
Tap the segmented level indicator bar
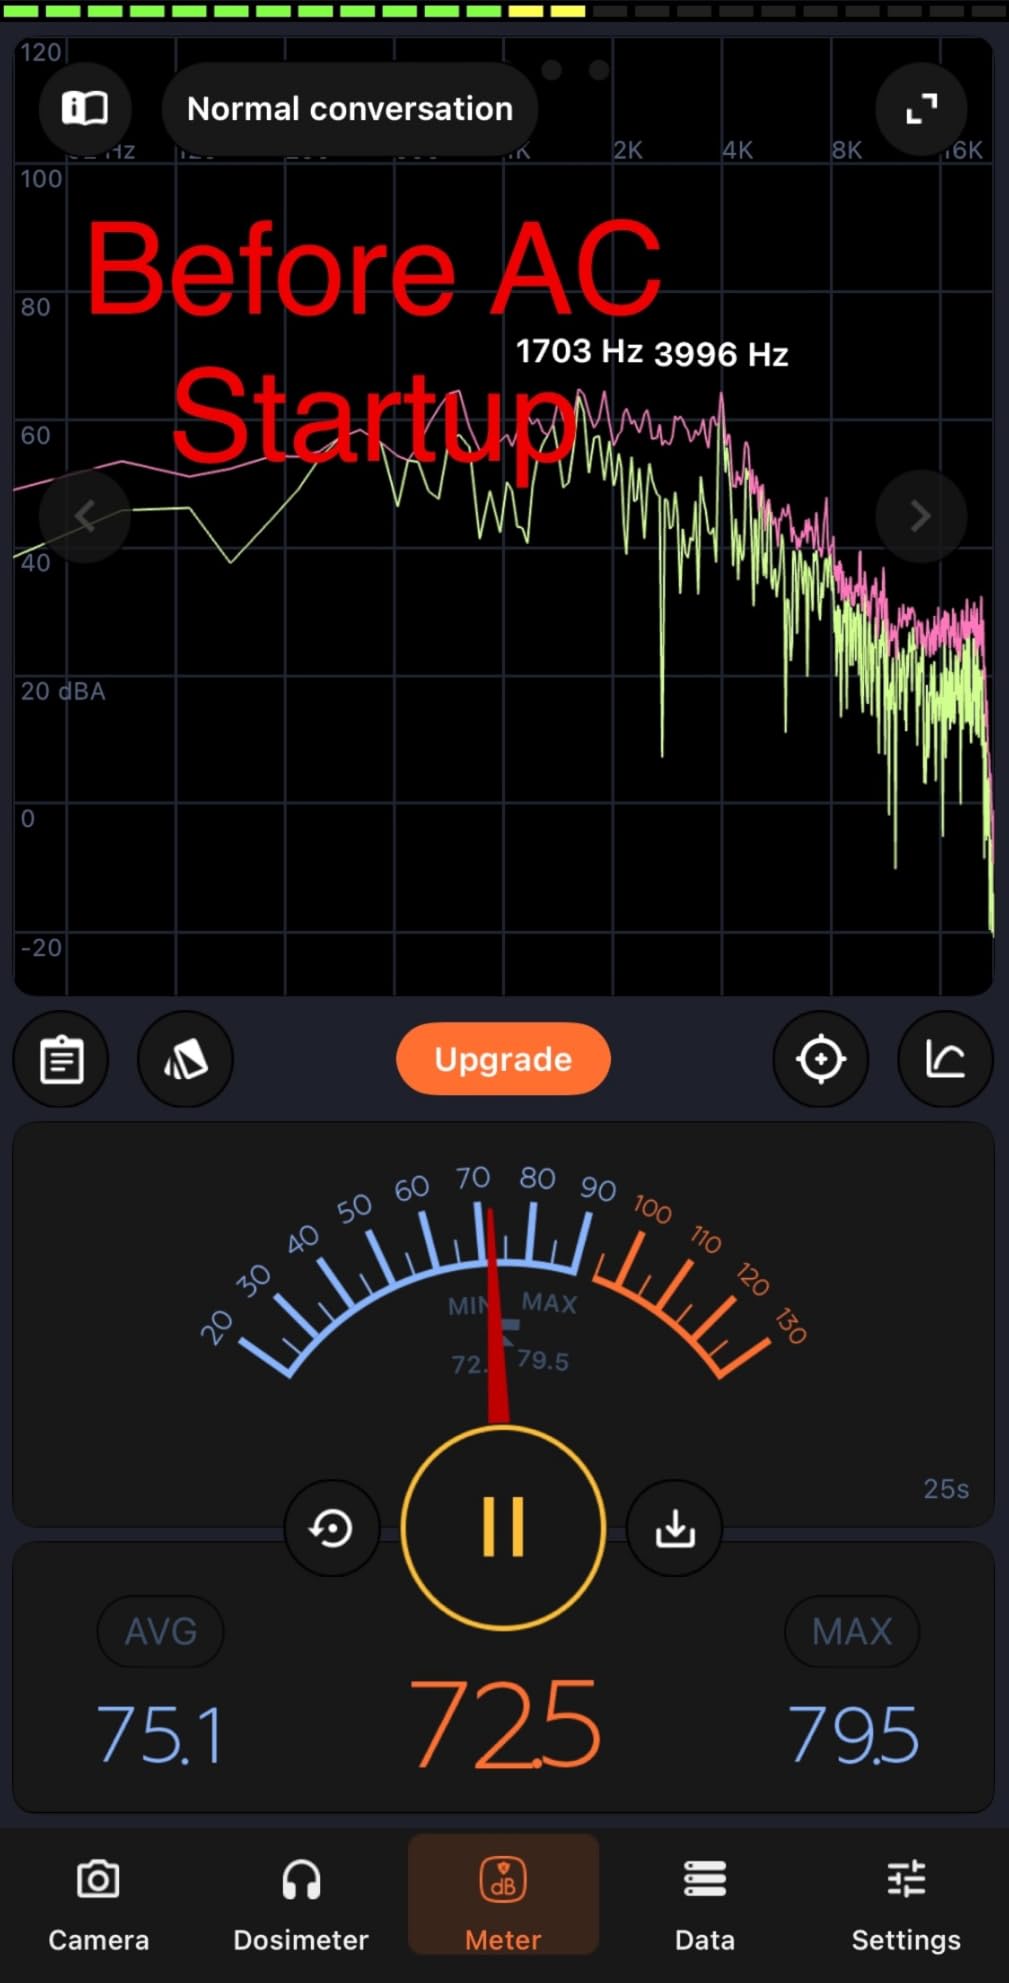(x=504, y=11)
